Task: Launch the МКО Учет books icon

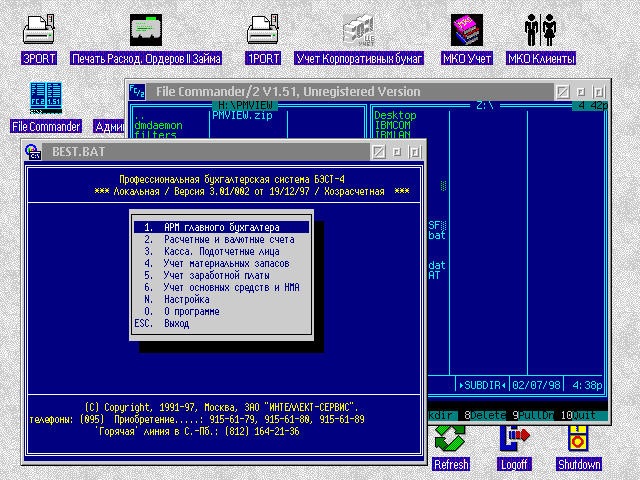Action: [x=467, y=30]
